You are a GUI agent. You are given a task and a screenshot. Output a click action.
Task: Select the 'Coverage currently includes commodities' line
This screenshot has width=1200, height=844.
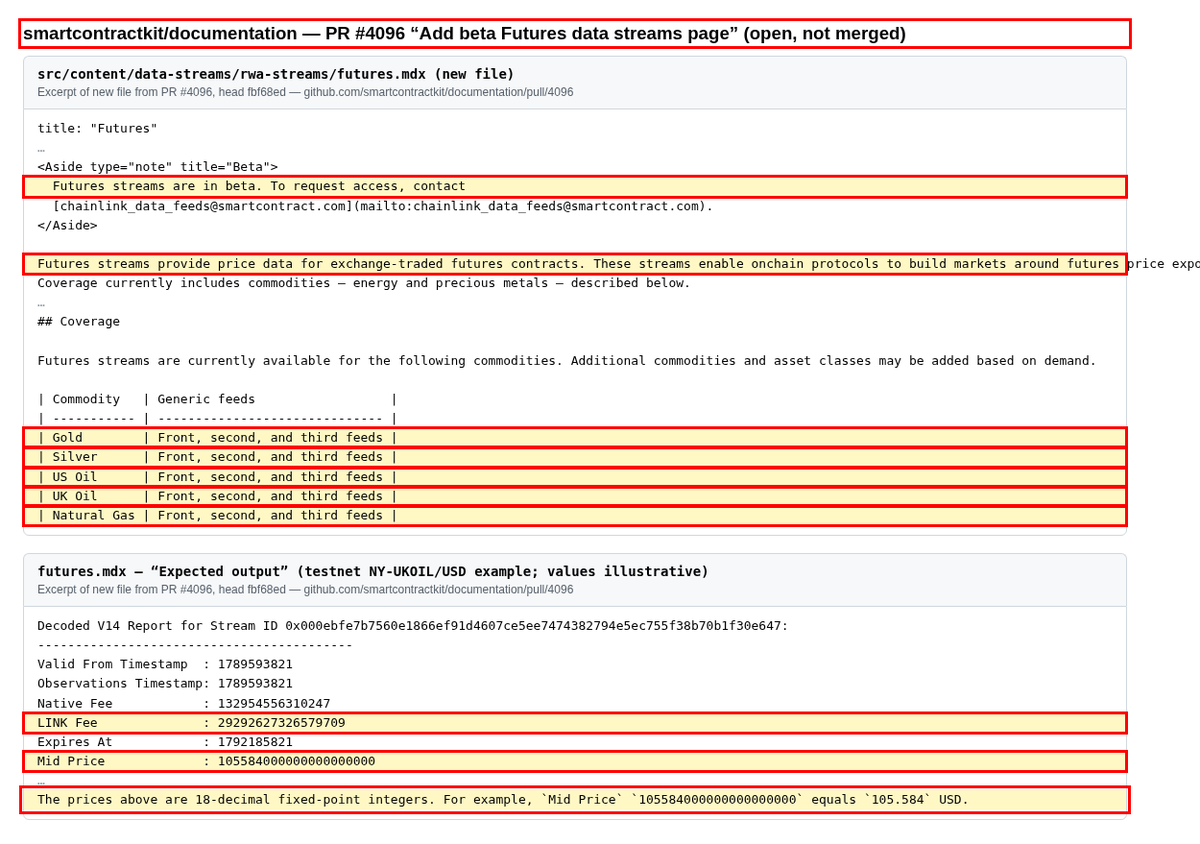(364, 283)
